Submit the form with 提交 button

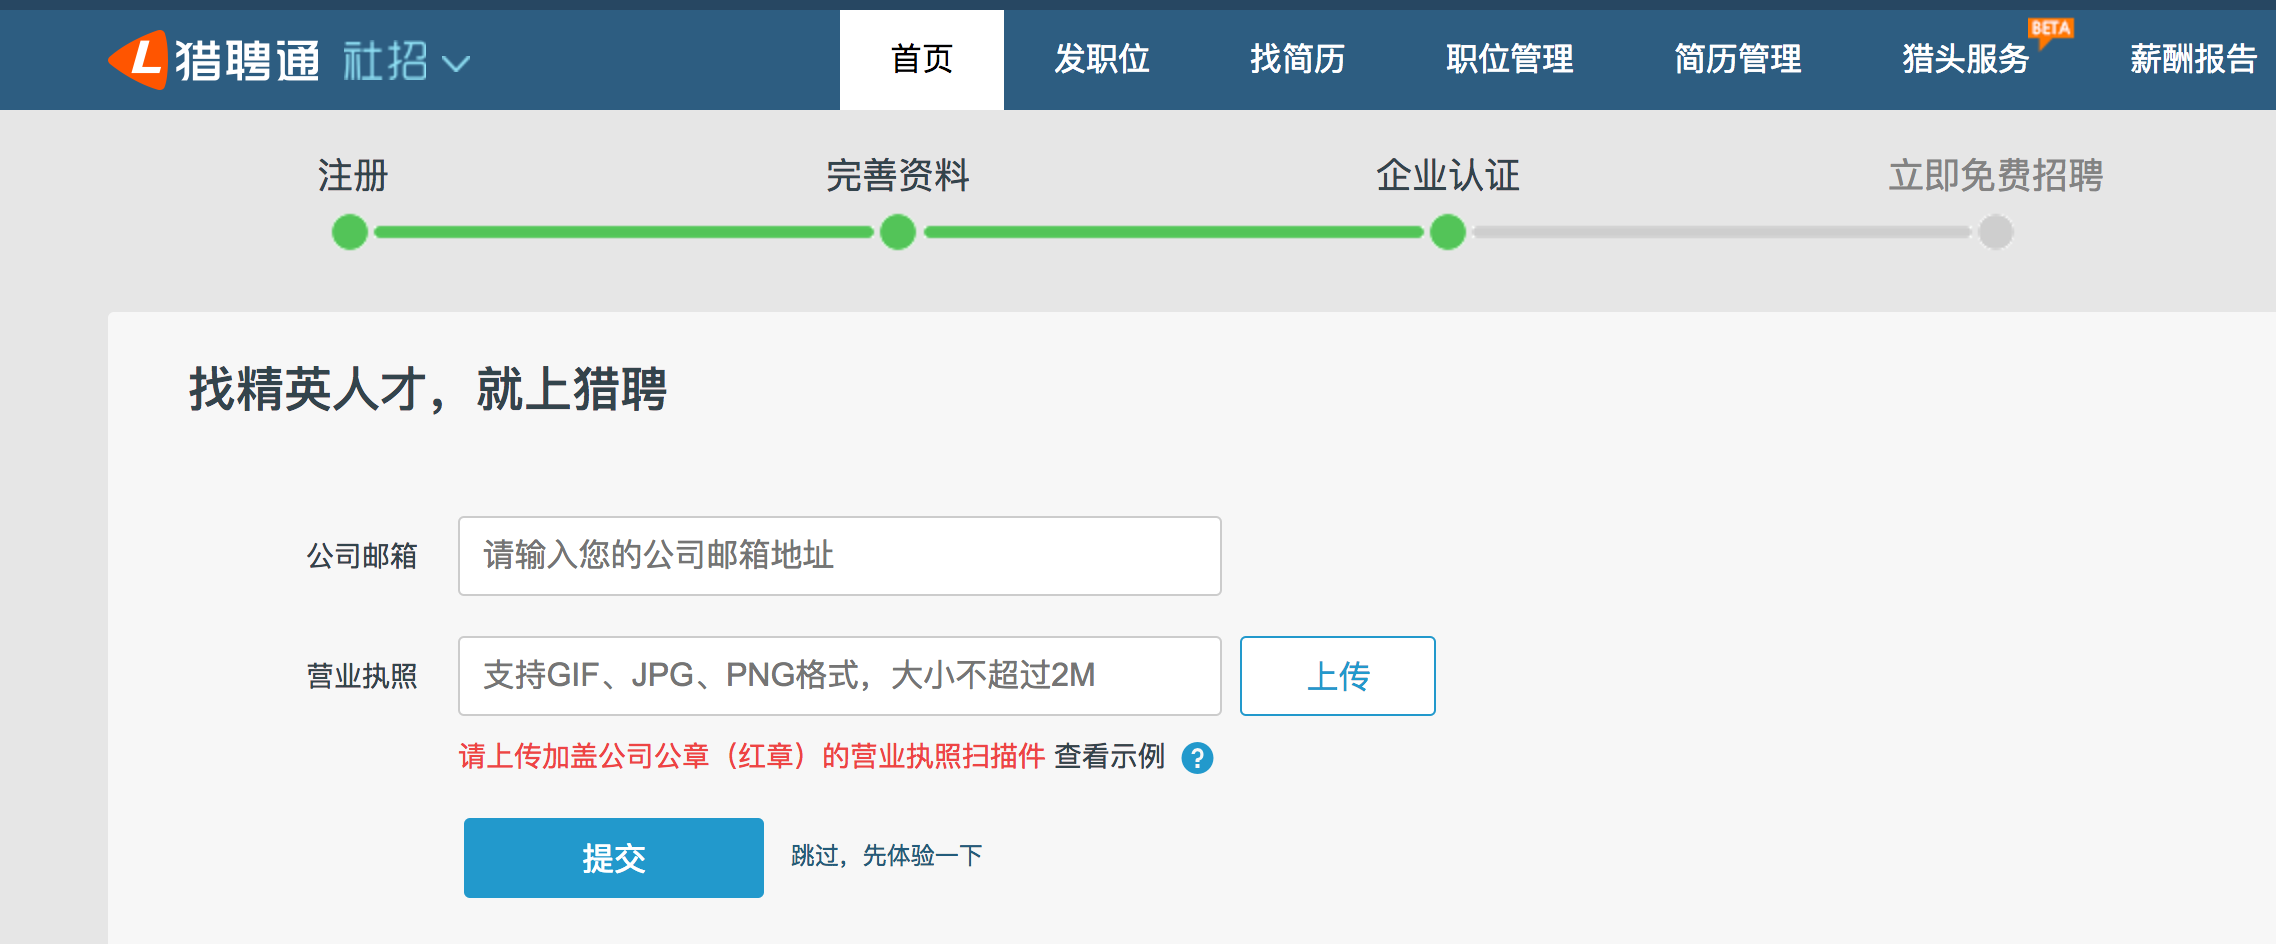(x=613, y=858)
